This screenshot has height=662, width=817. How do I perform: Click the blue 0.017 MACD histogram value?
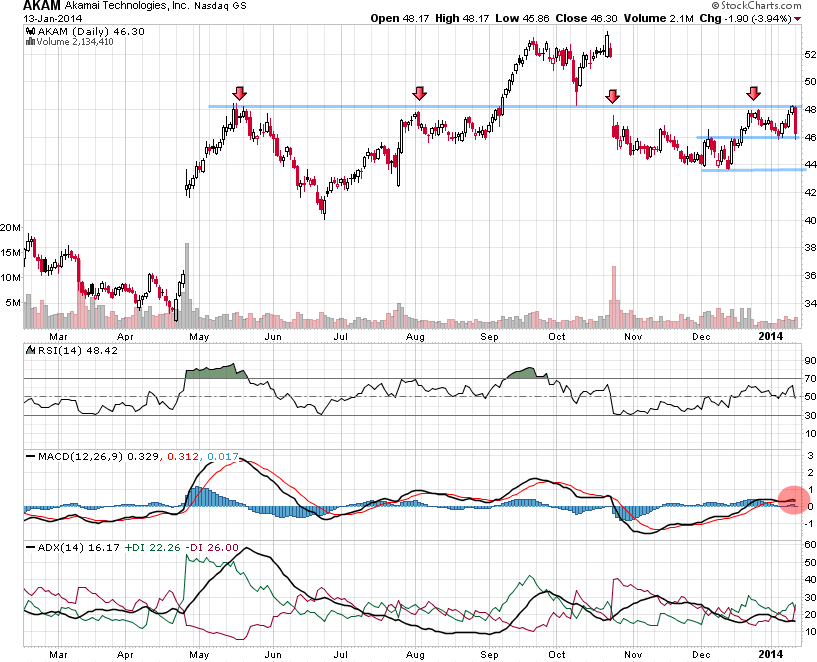click(x=222, y=457)
